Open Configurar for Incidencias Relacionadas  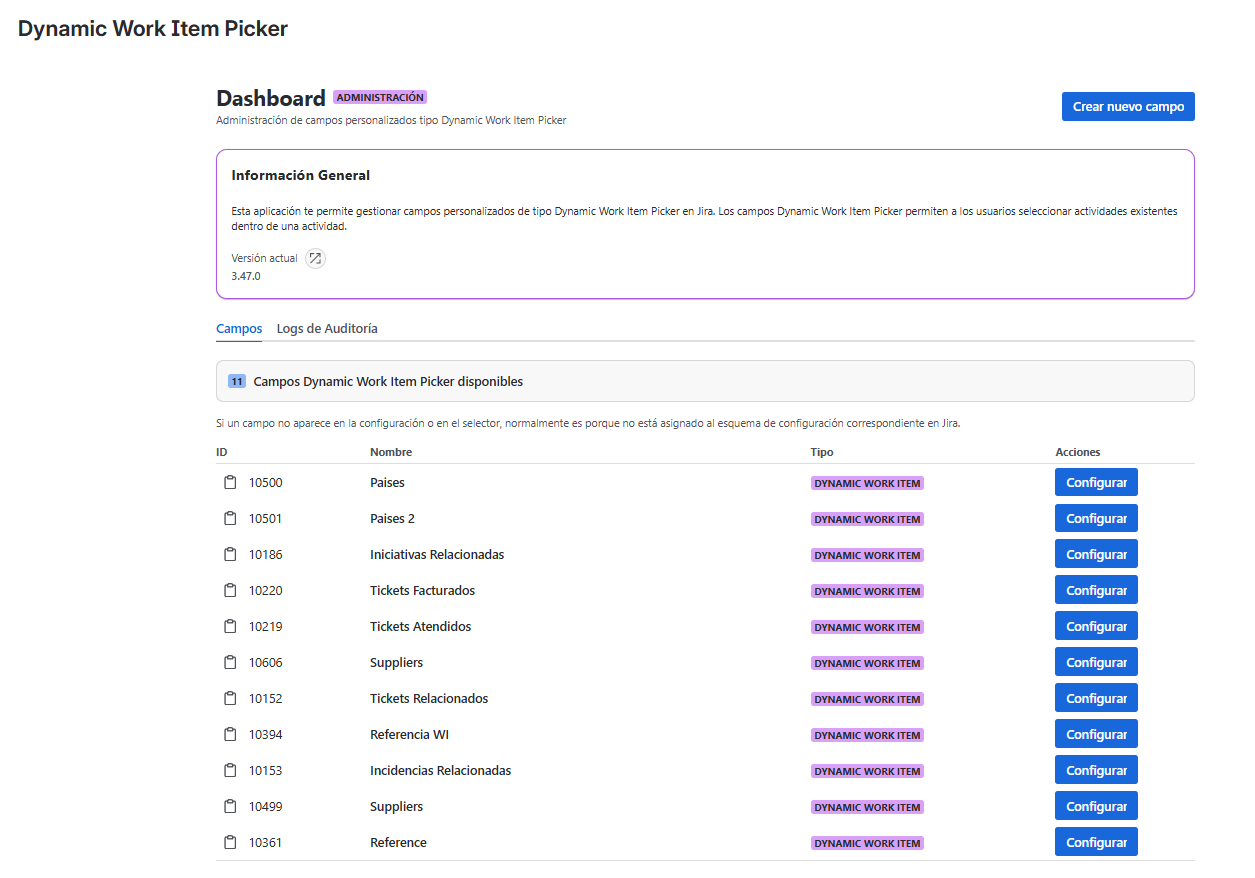1096,771
